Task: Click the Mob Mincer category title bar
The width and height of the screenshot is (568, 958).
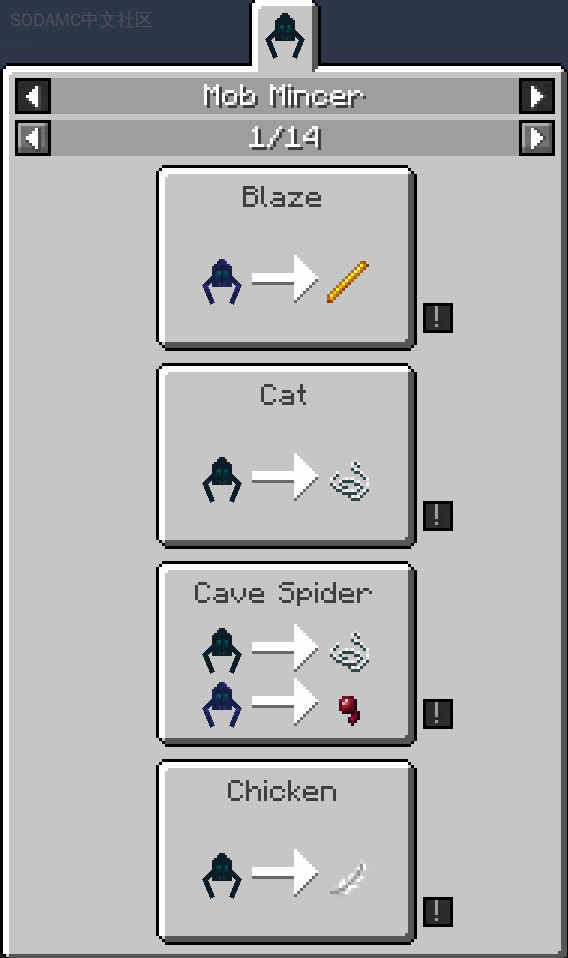Action: pos(284,97)
